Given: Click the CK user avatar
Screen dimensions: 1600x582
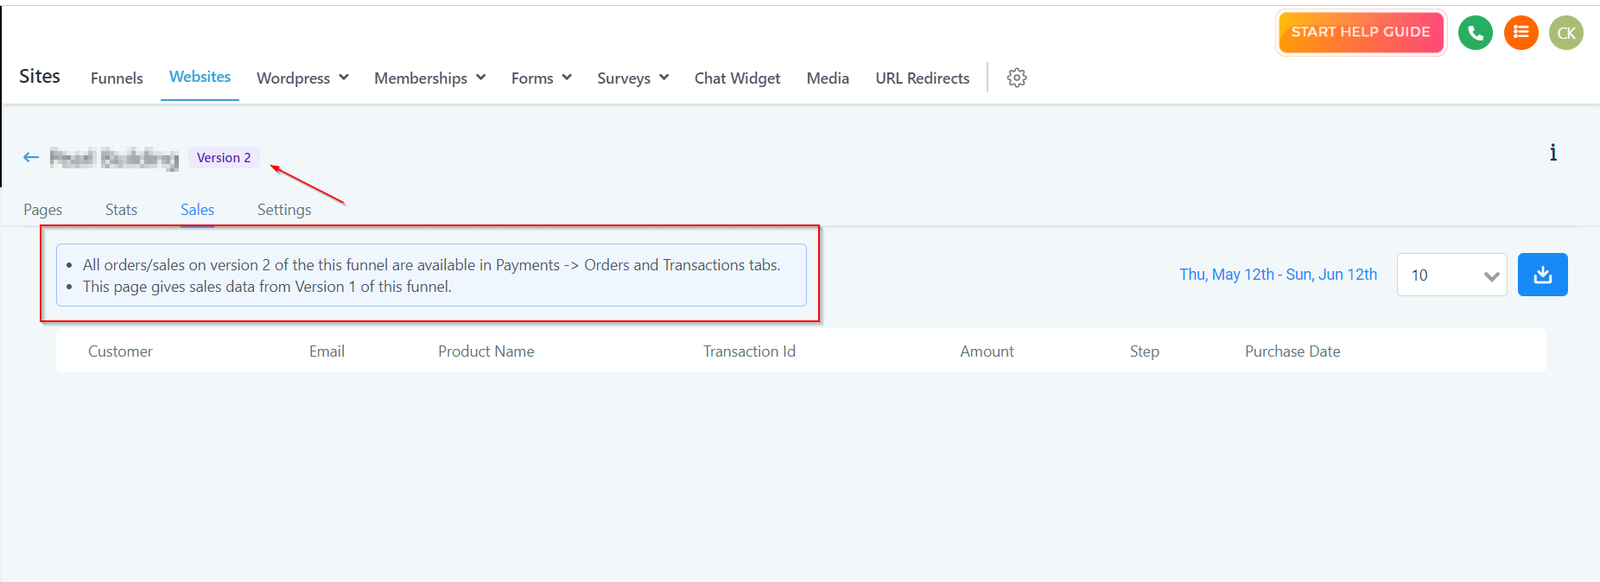Looking at the screenshot, I should (x=1566, y=33).
